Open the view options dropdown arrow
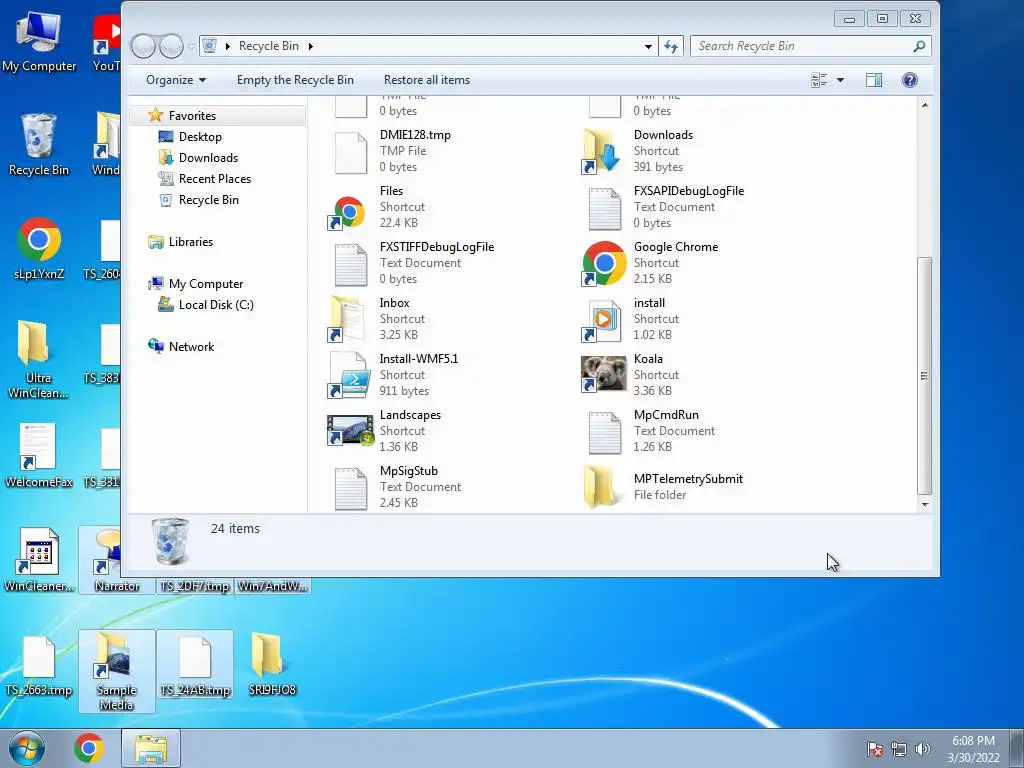Image resolution: width=1024 pixels, height=768 pixels. (840, 80)
